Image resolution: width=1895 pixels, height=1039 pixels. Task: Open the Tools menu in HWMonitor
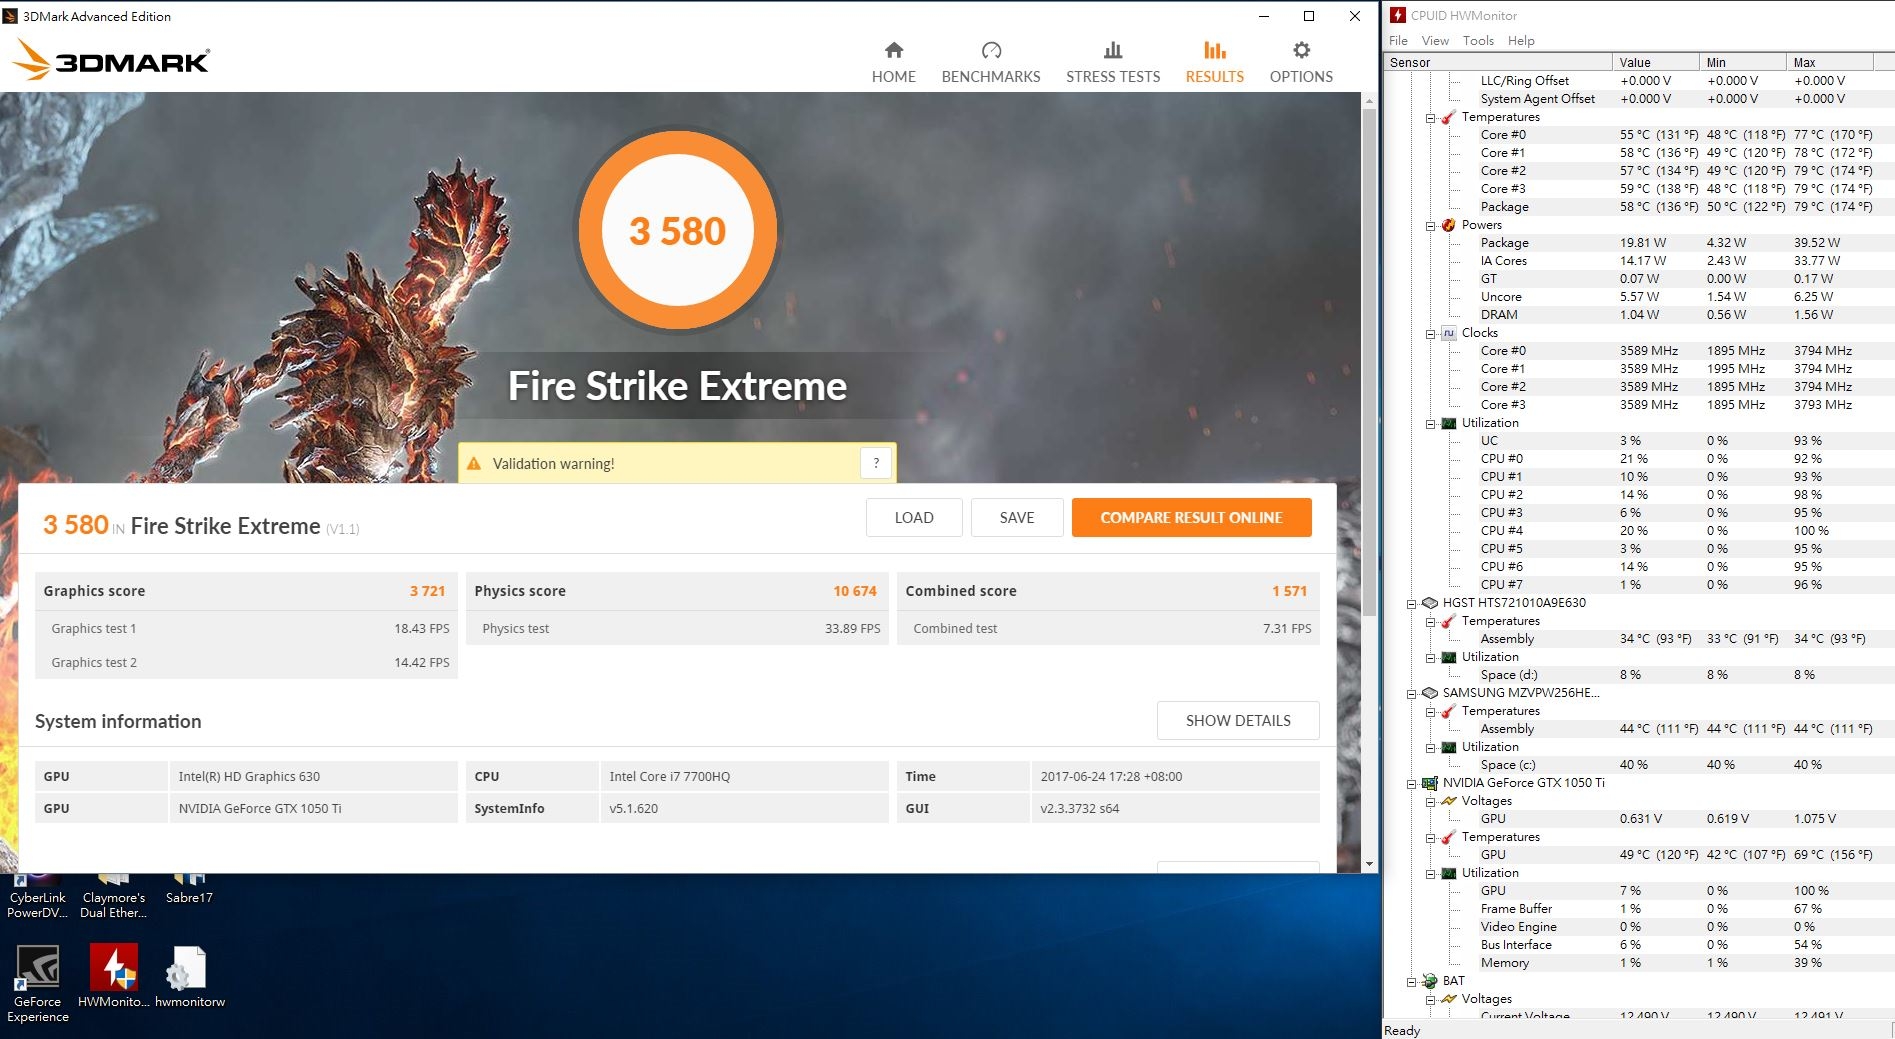click(x=1478, y=40)
